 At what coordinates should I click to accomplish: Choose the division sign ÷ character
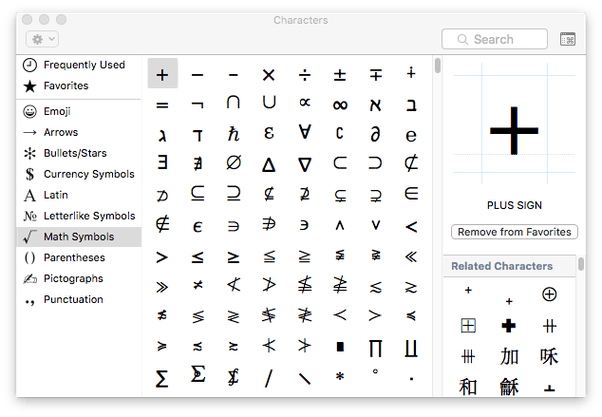click(304, 74)
